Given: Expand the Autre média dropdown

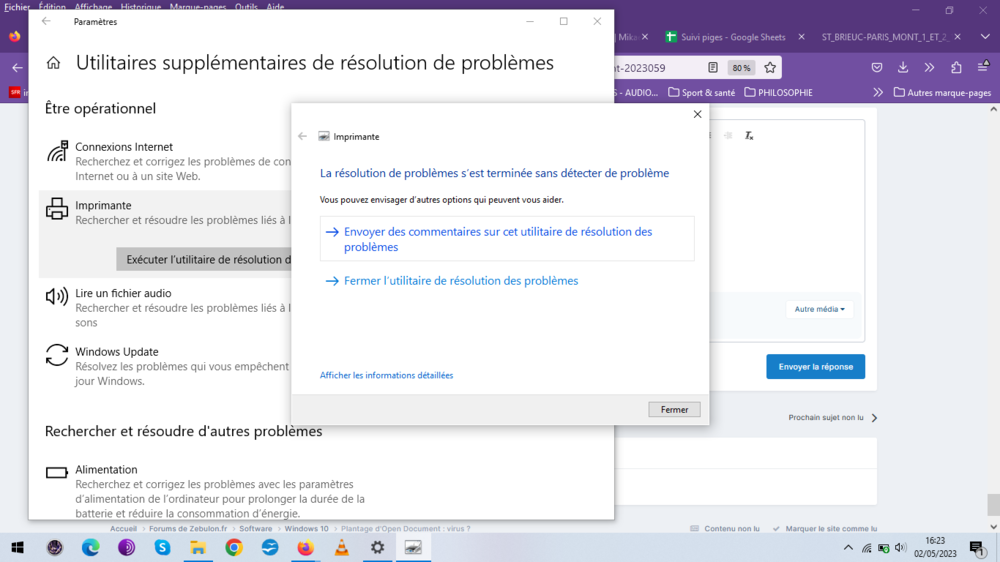Looking at the screenshot, I should [819, 309].
